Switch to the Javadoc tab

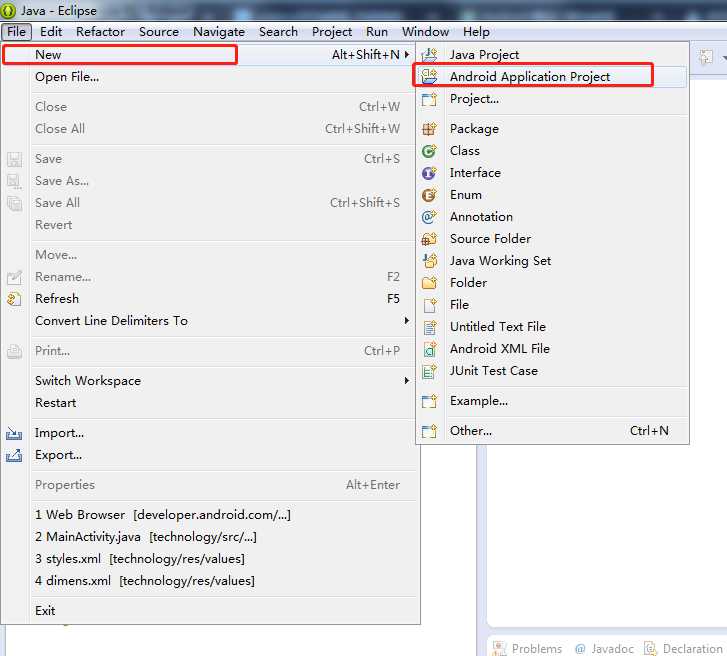point(604,648)
